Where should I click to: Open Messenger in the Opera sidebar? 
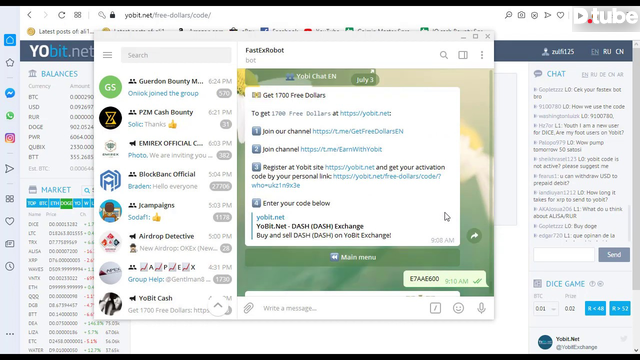click(x=10, y=93)
